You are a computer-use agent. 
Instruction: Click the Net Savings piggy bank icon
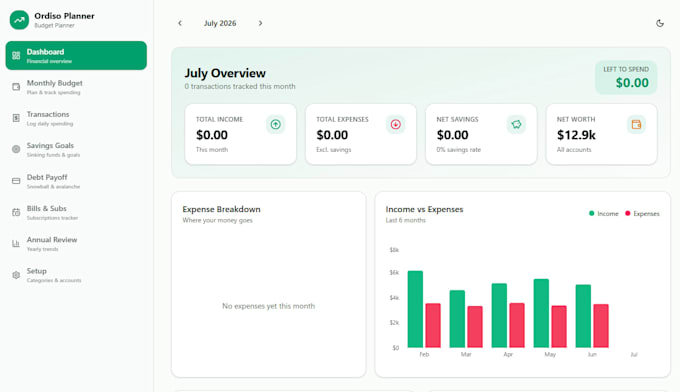tap(516, 124)
